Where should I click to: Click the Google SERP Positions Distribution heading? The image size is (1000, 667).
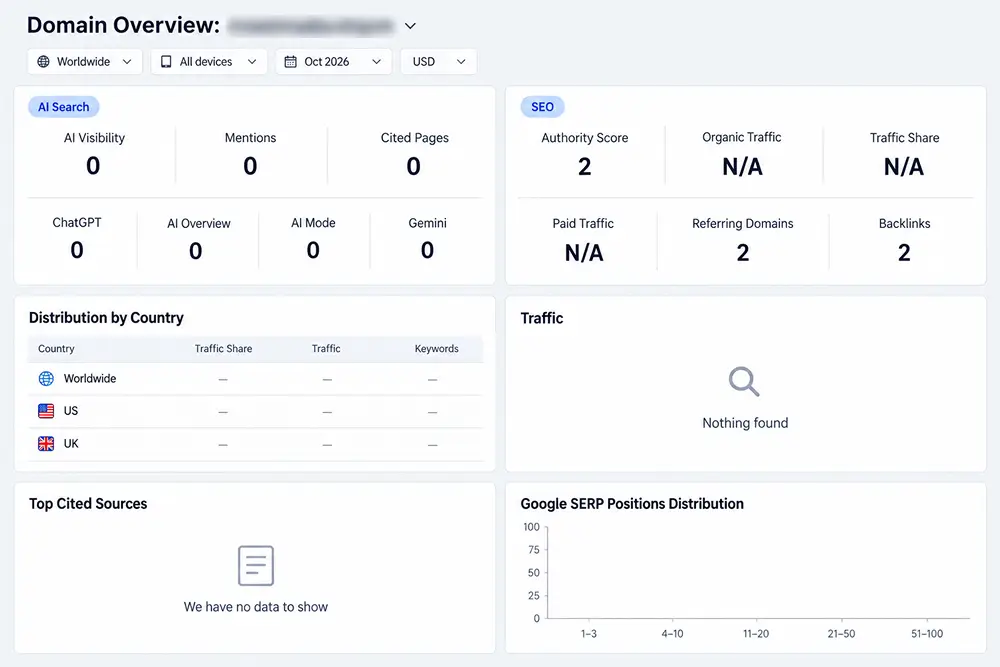point(632,504)
